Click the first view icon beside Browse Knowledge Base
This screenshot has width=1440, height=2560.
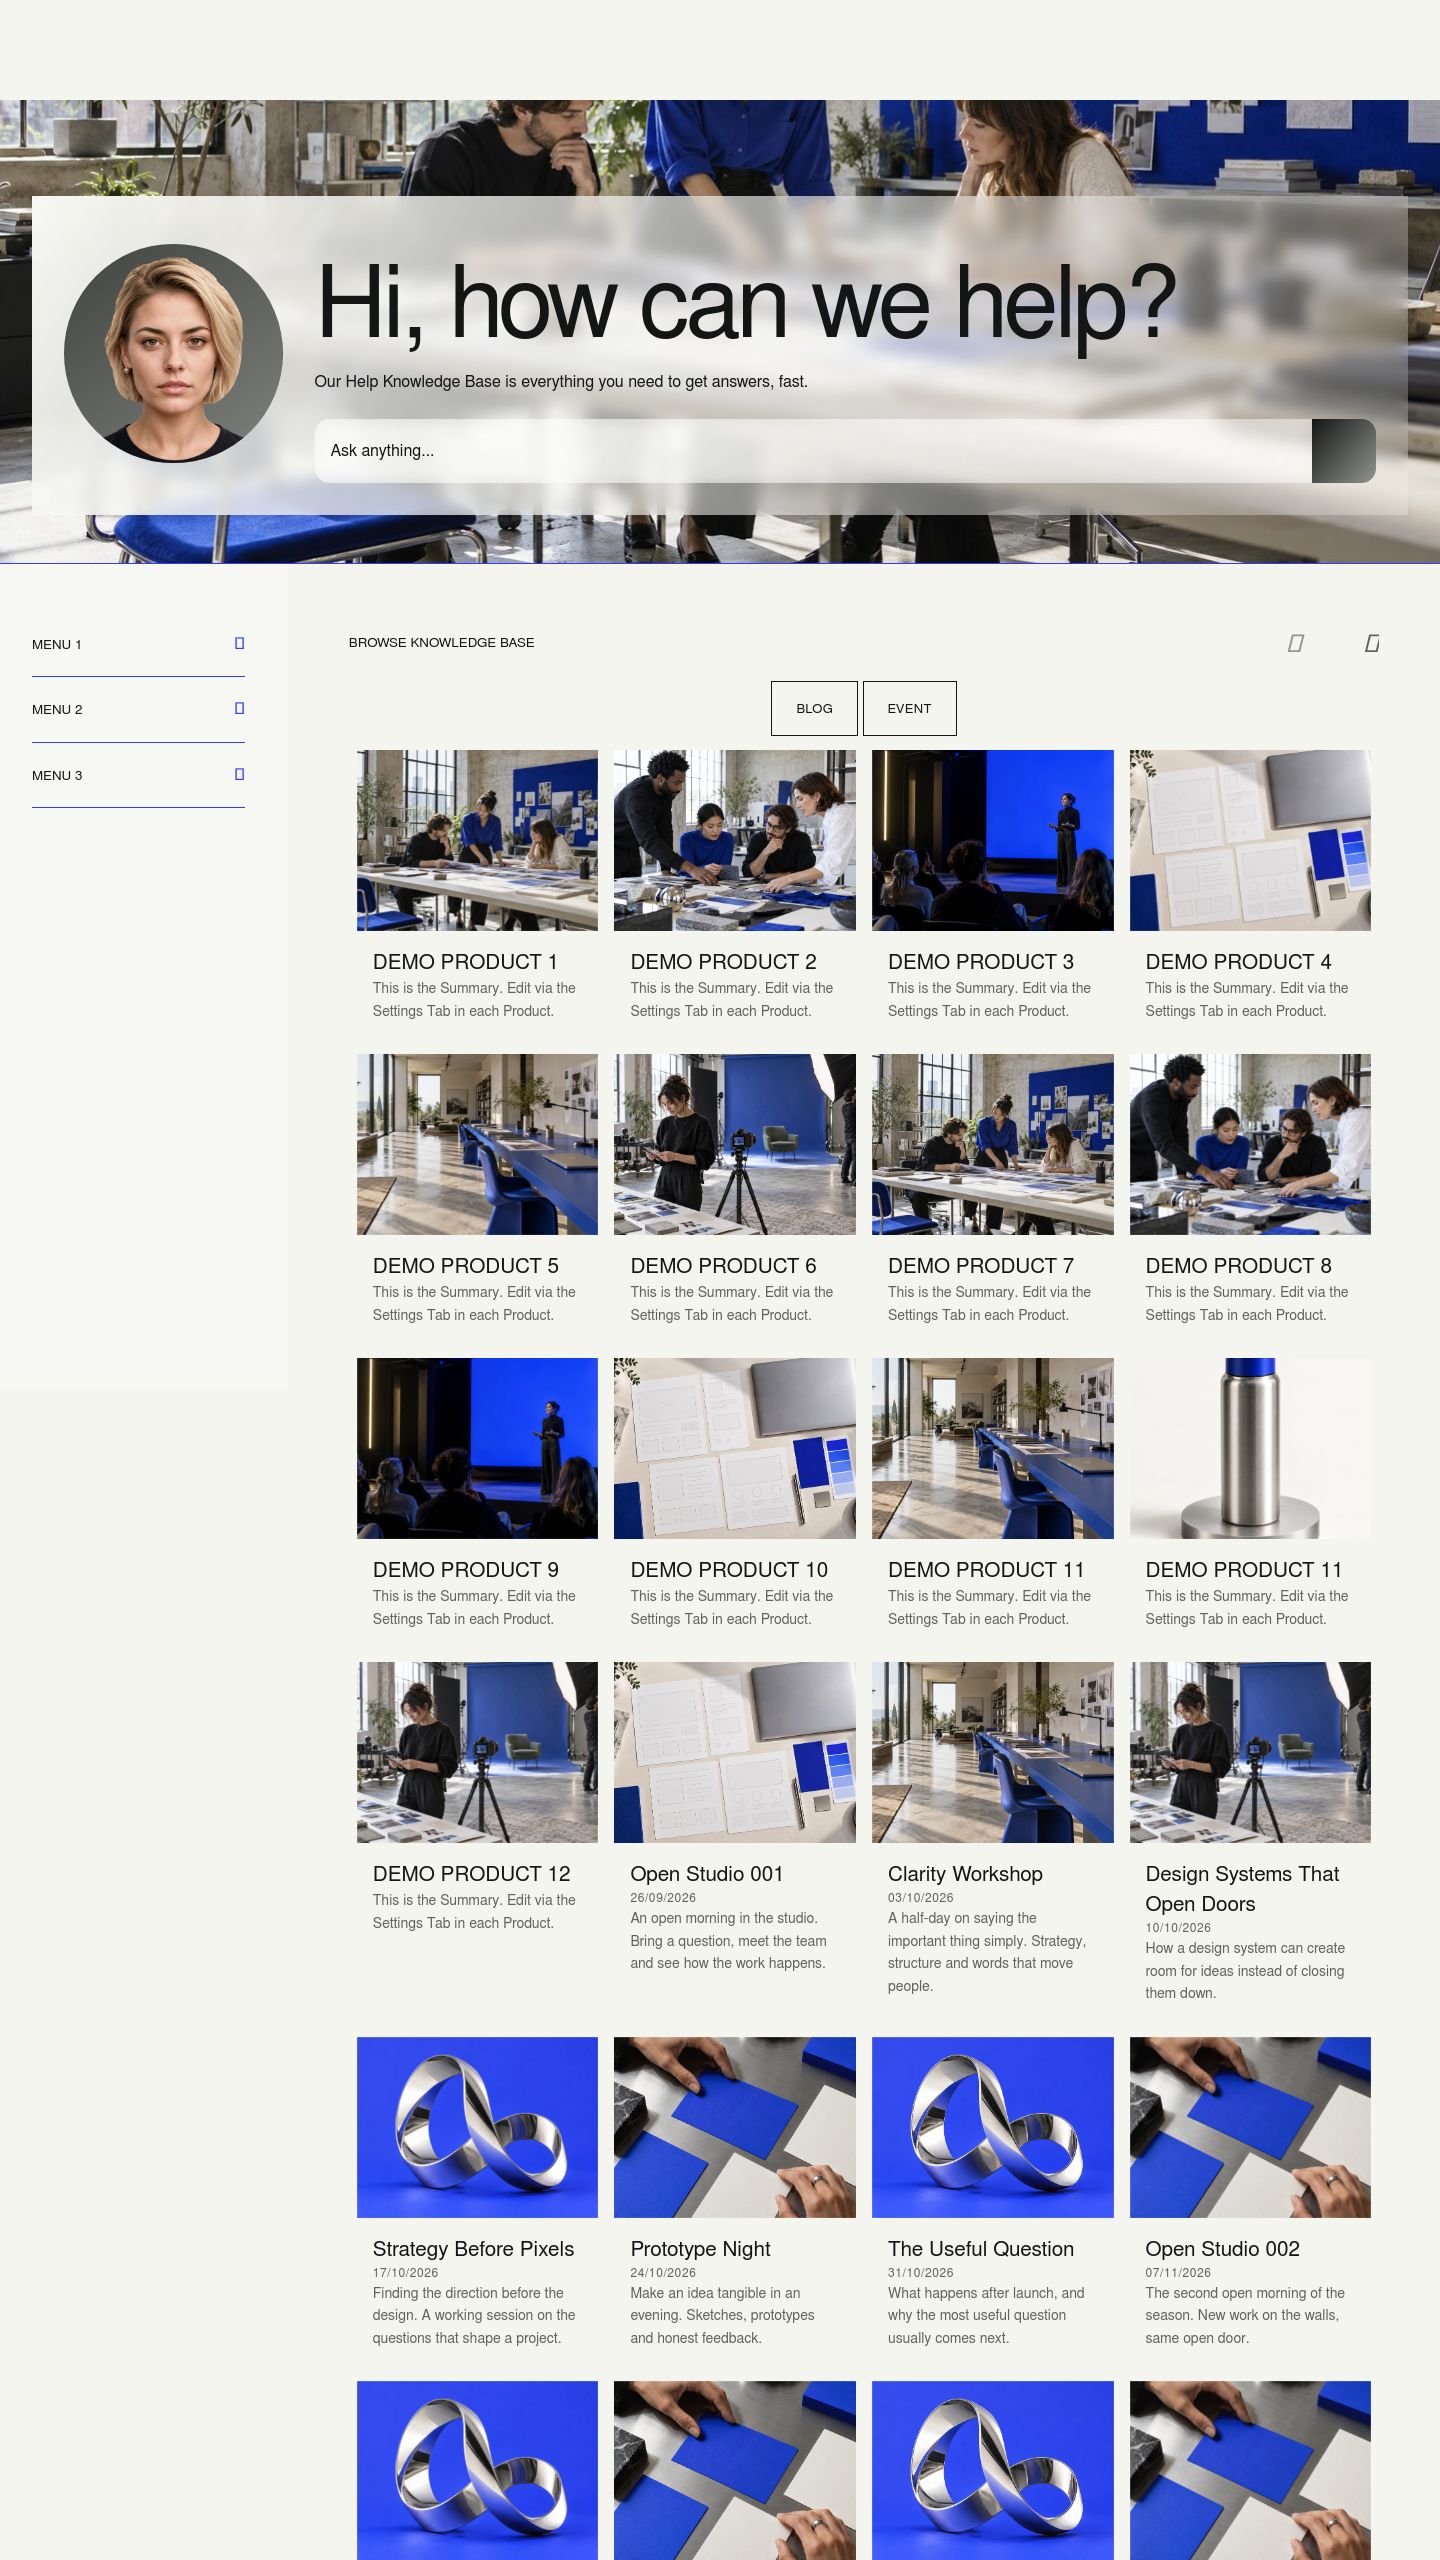click(x=1295, y=643)
